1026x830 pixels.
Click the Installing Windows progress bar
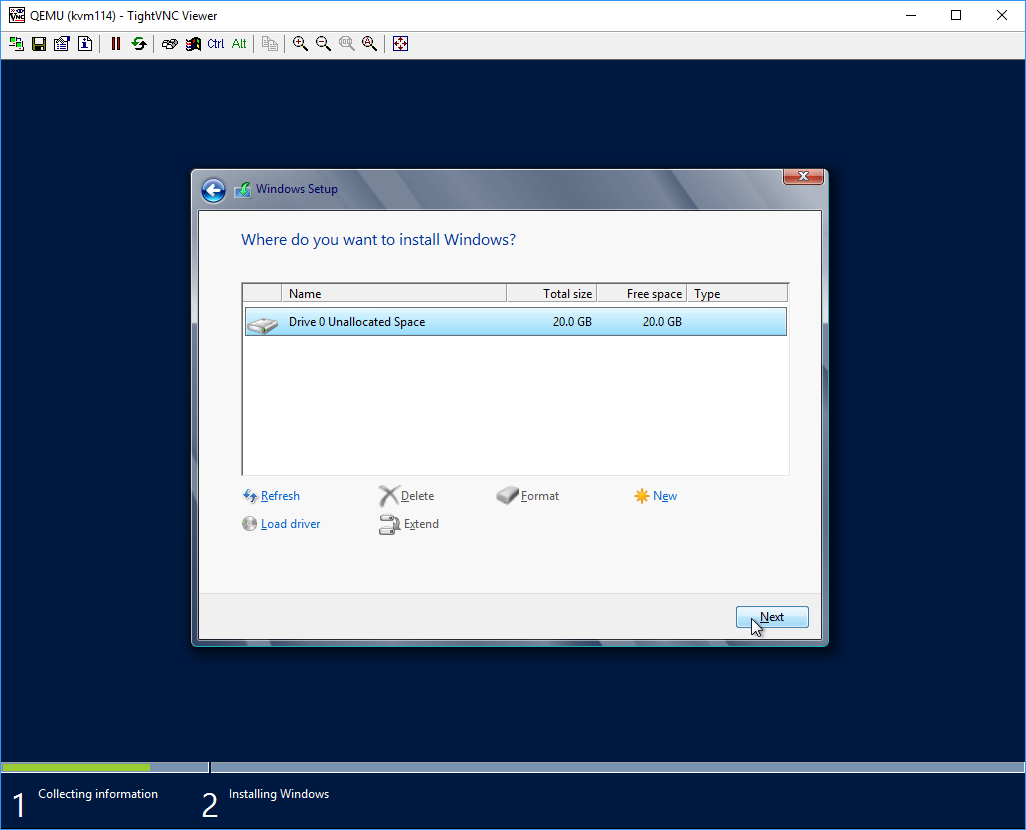618,767
